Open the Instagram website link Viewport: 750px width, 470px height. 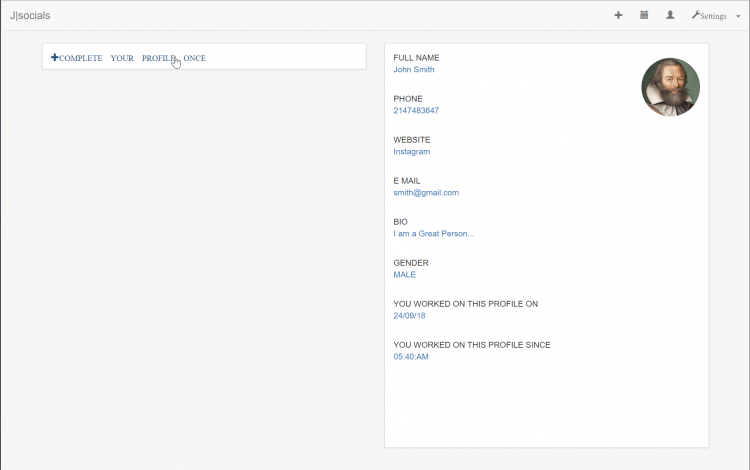tap(411, 152)
